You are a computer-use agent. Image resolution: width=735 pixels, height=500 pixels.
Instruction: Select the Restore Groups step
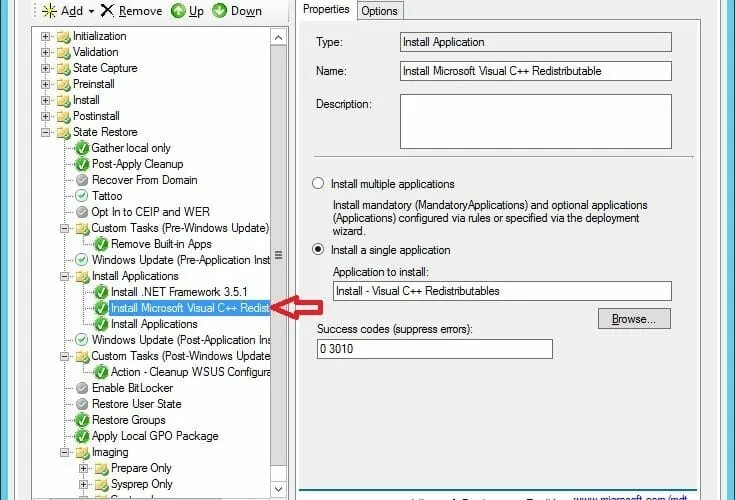[128, 420]
